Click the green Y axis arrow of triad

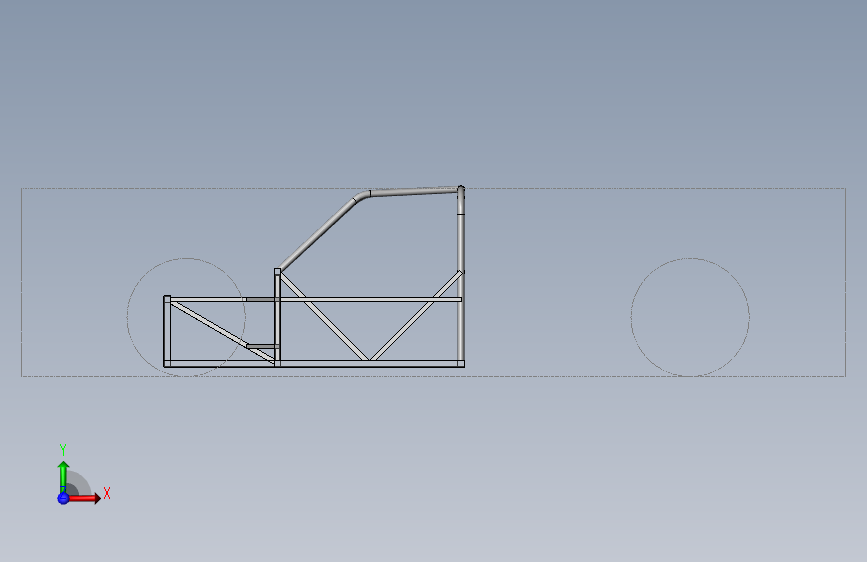tap(63, 477)
